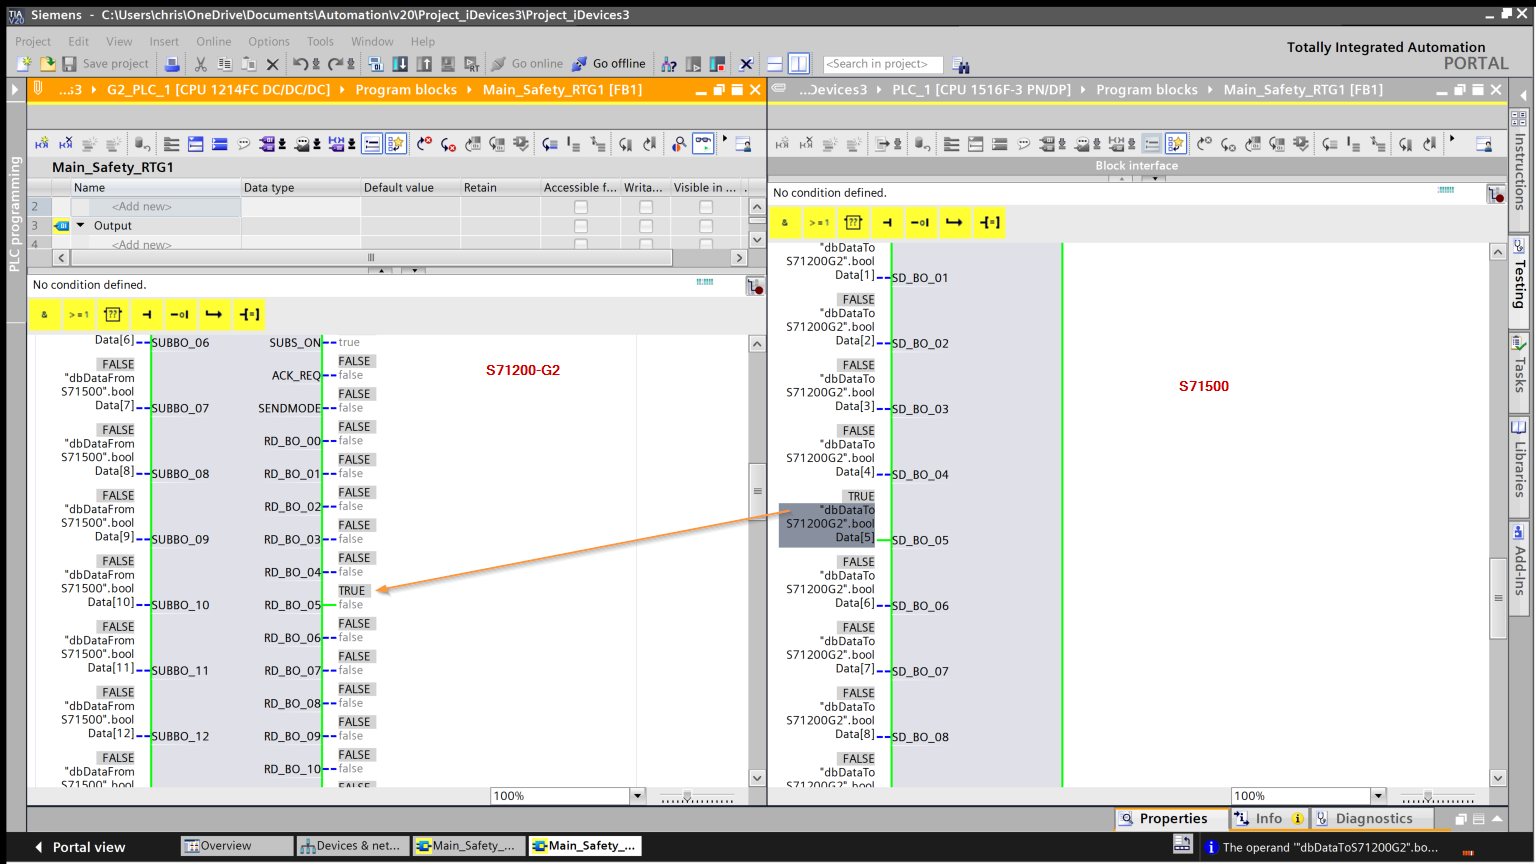
Task: Expand the project tree side arrow
Action: [x=14, y=90]
